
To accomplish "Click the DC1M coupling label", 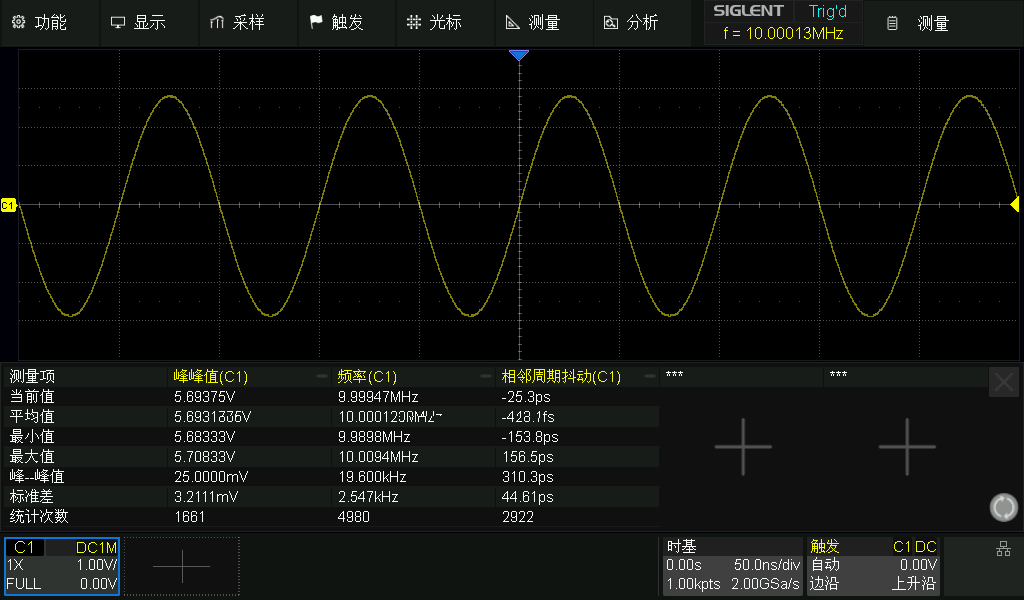I will point(96,547).
